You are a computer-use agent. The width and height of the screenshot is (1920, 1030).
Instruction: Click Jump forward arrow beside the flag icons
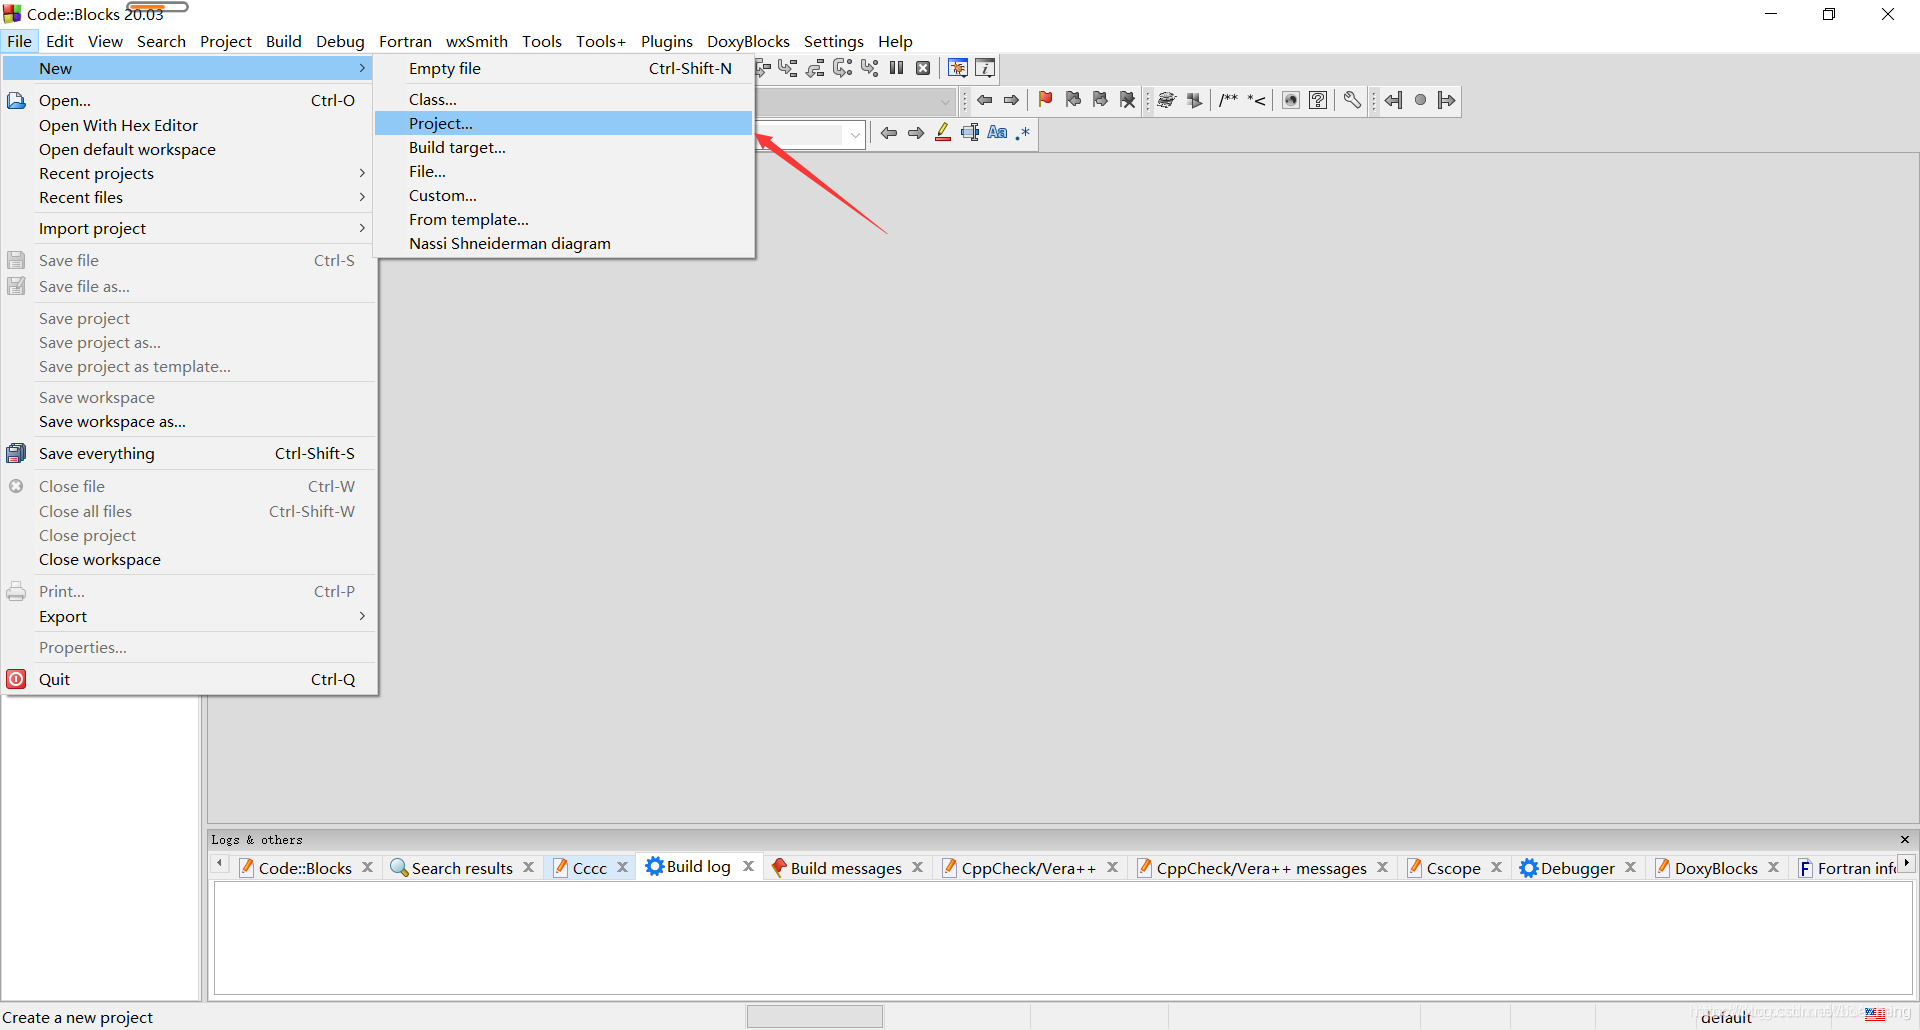tap(1011, 100)
